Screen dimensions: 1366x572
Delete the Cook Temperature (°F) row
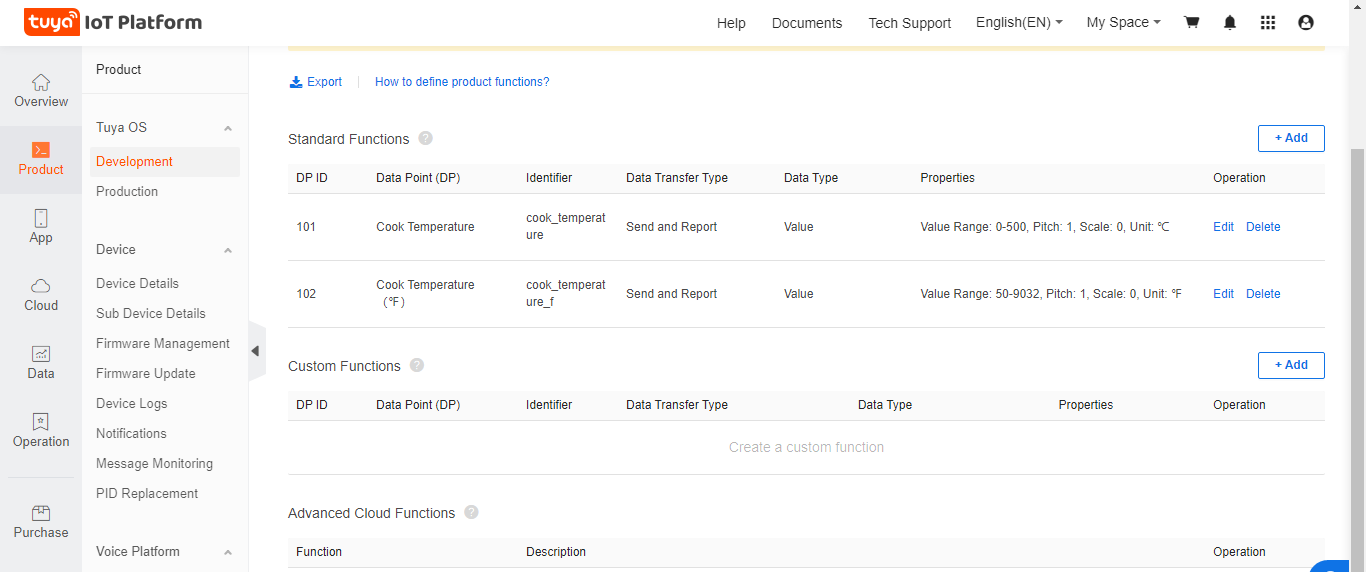[1262, 294]
